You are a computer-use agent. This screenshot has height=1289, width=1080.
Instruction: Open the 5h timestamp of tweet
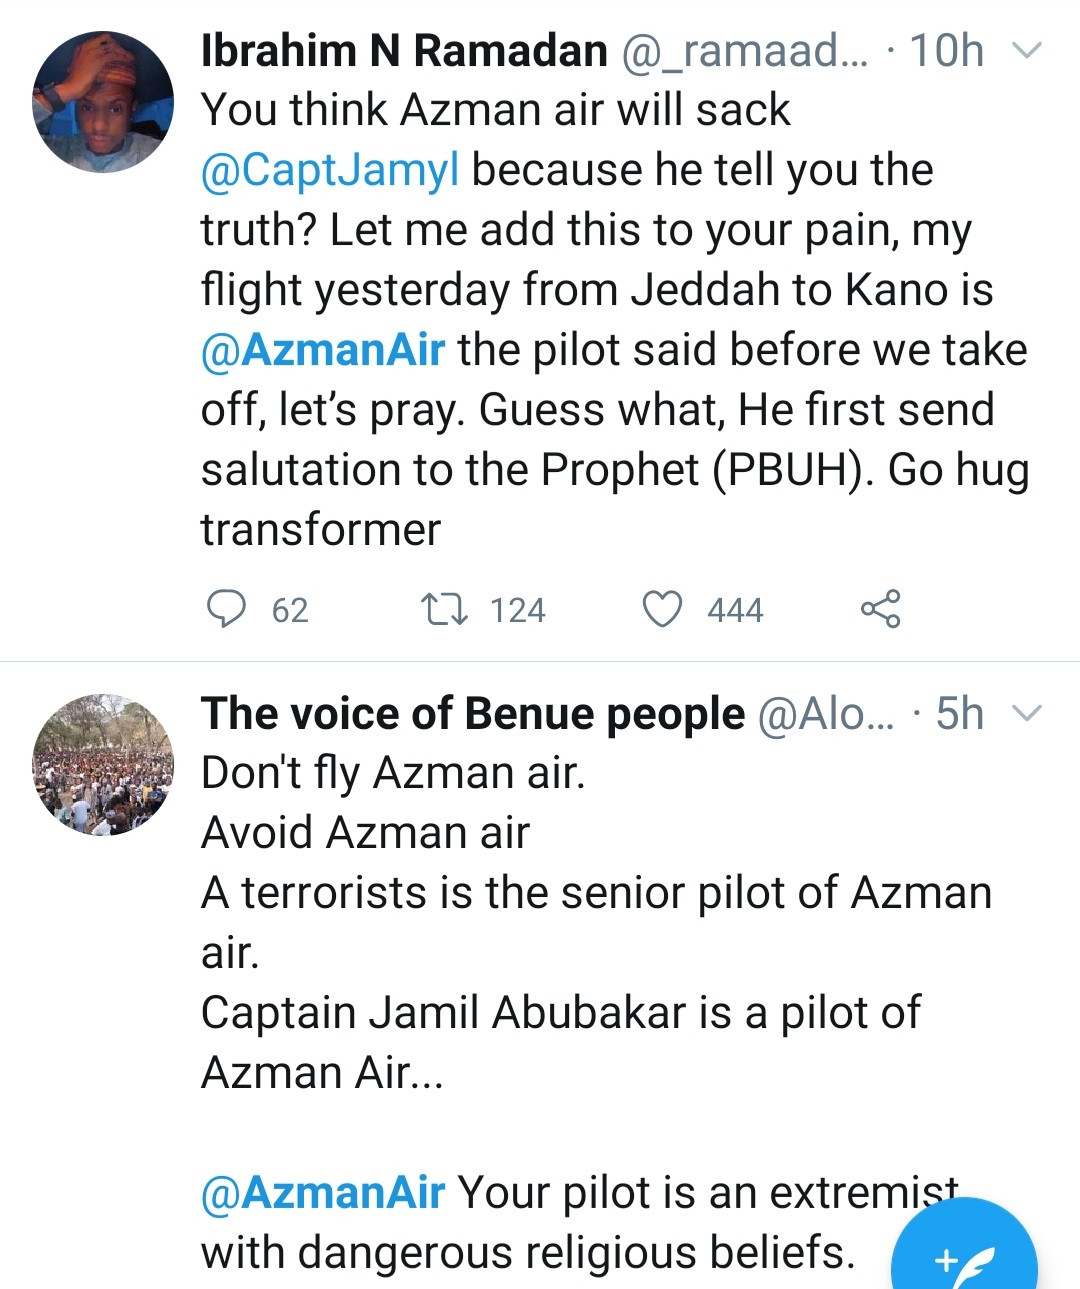coord(959,713)
